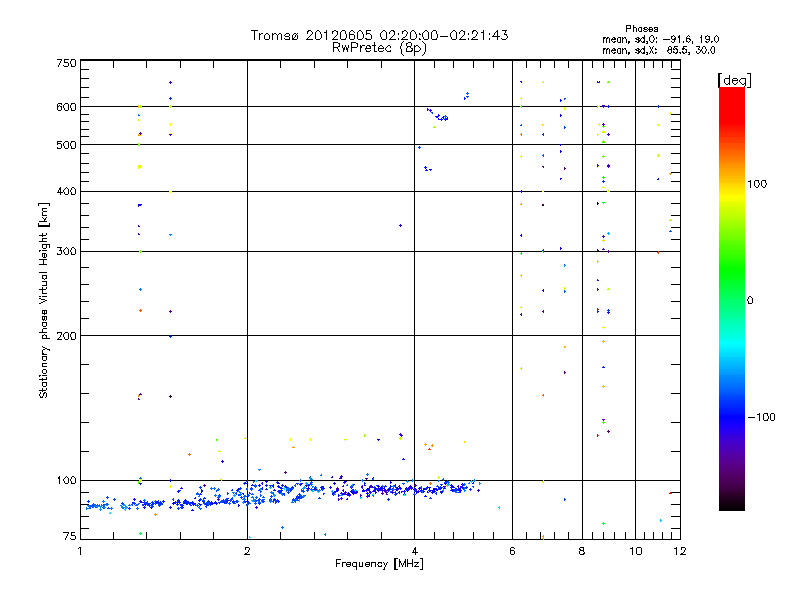This screenshot has width=800, height=600.
Task: Click the 'Frequency [MHz]' axis label
Action: pos(379,564)
